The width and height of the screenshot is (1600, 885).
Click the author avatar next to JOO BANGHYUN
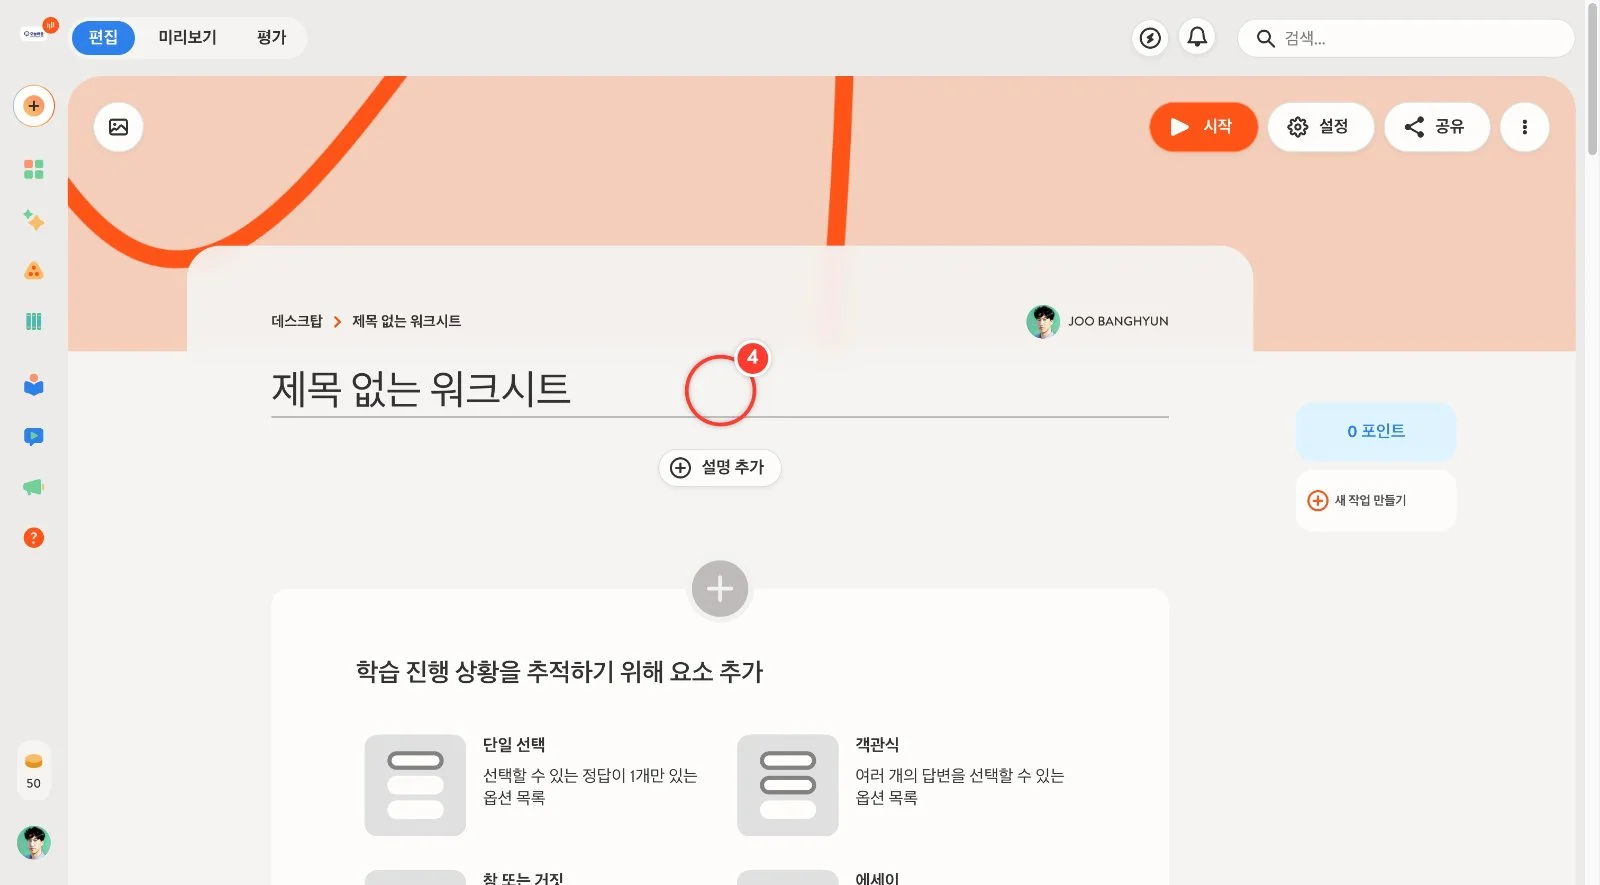(x=1043, y=321)
